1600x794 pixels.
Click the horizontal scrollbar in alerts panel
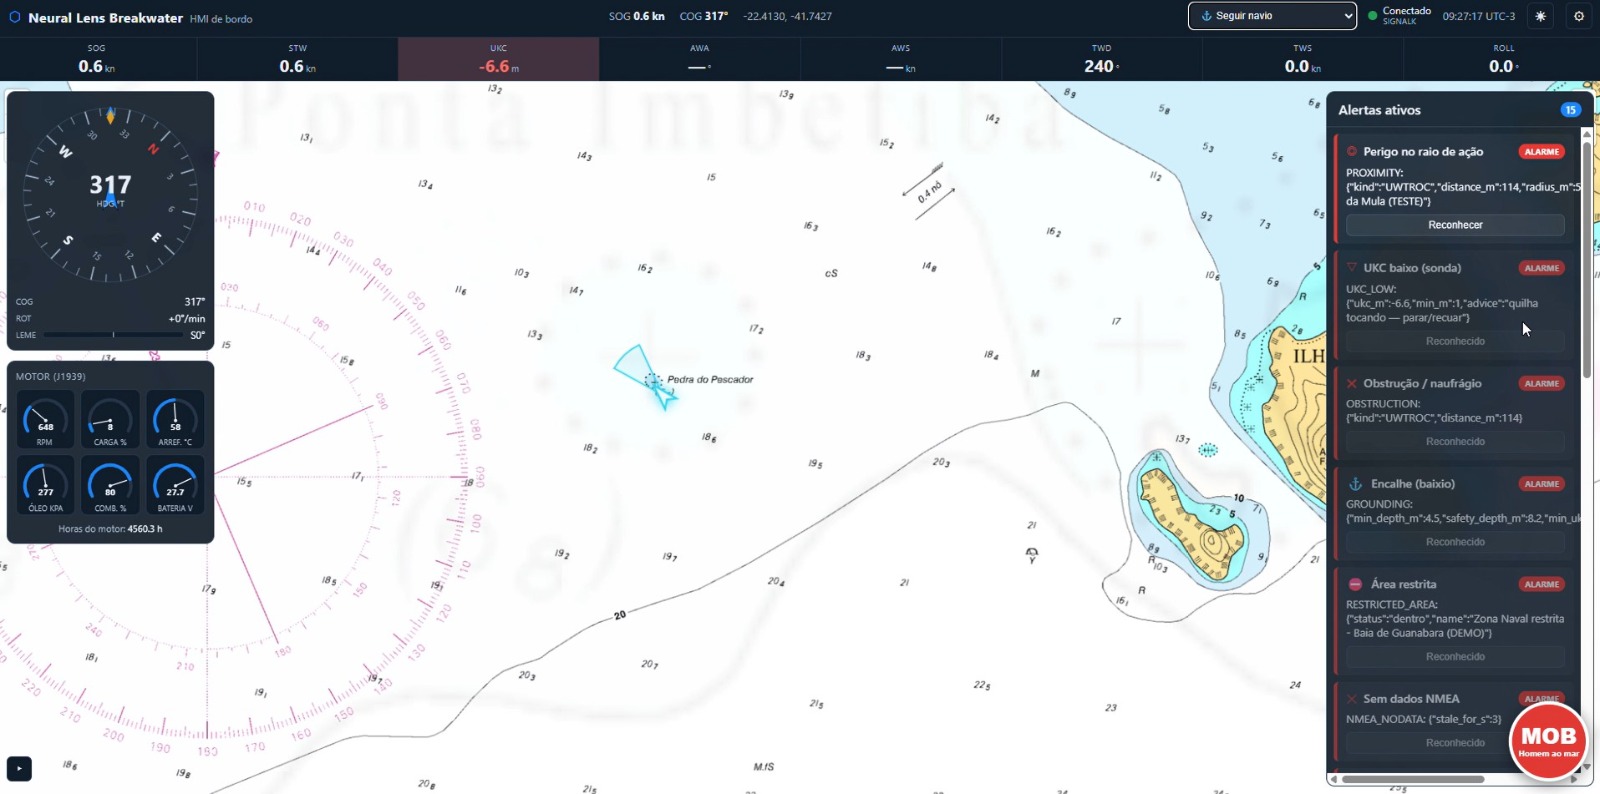(1413, 779)
